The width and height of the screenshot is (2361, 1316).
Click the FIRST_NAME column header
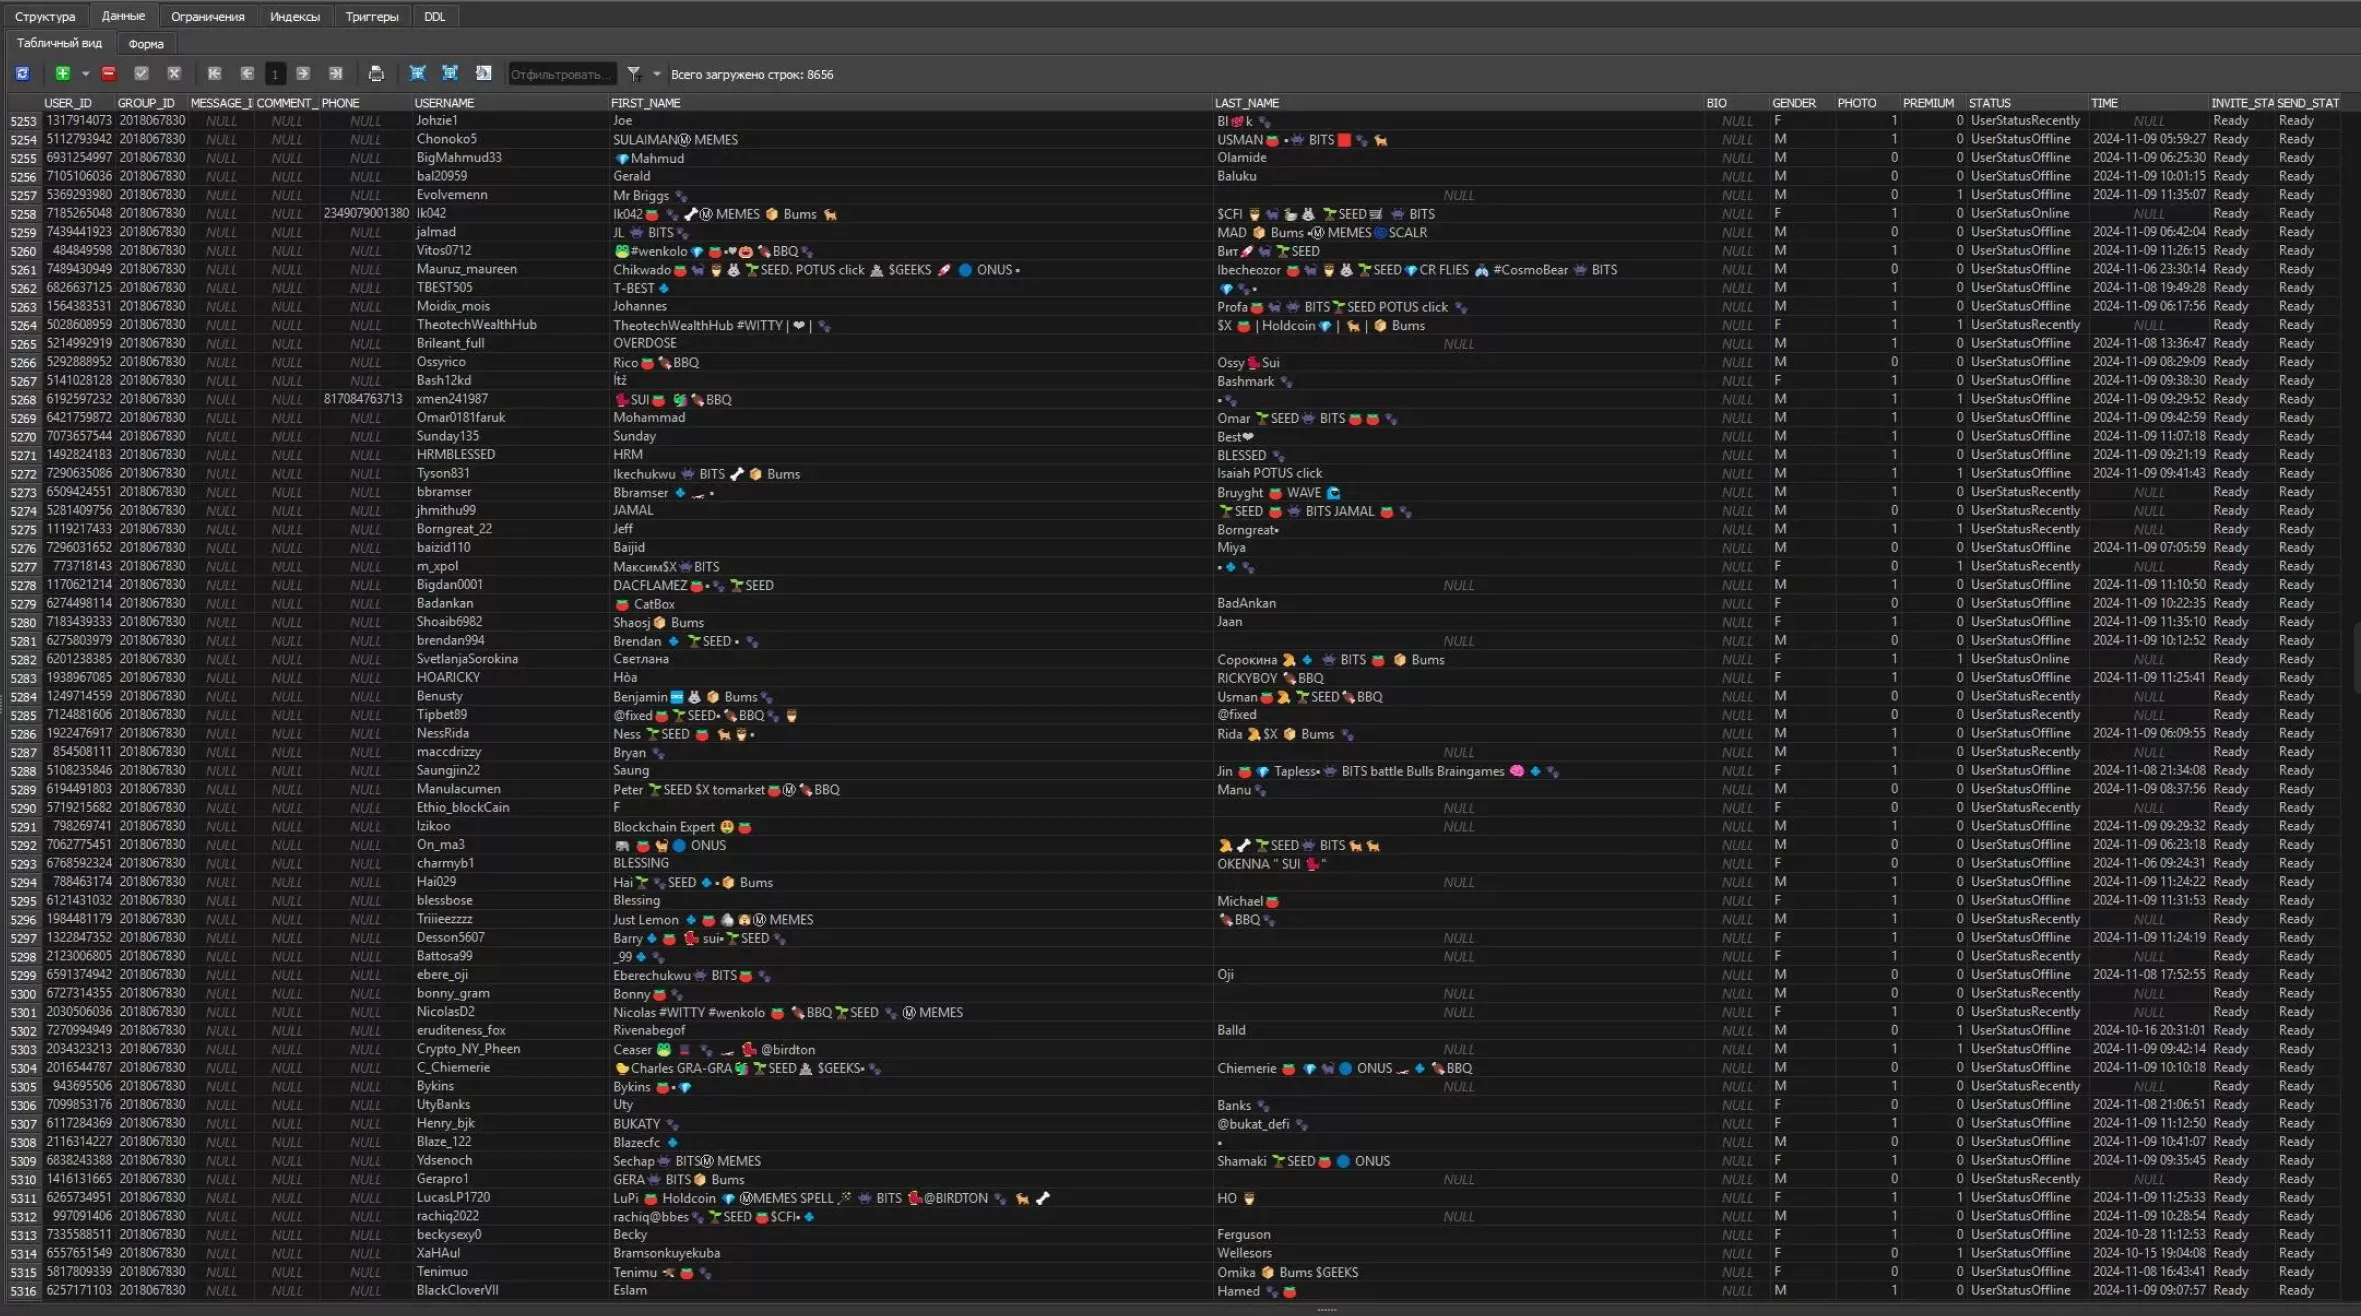pyautogui.click(x=910, y=103)
